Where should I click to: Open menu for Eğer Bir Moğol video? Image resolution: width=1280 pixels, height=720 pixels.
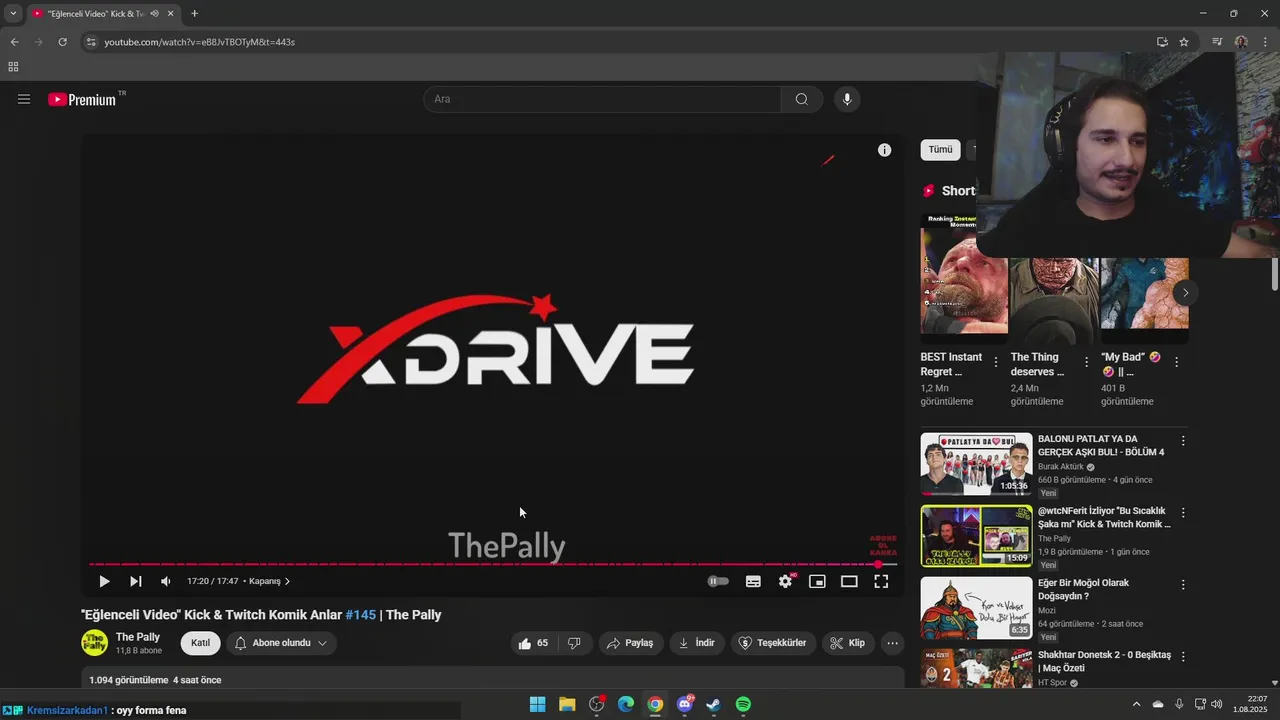click(1183, 585)
